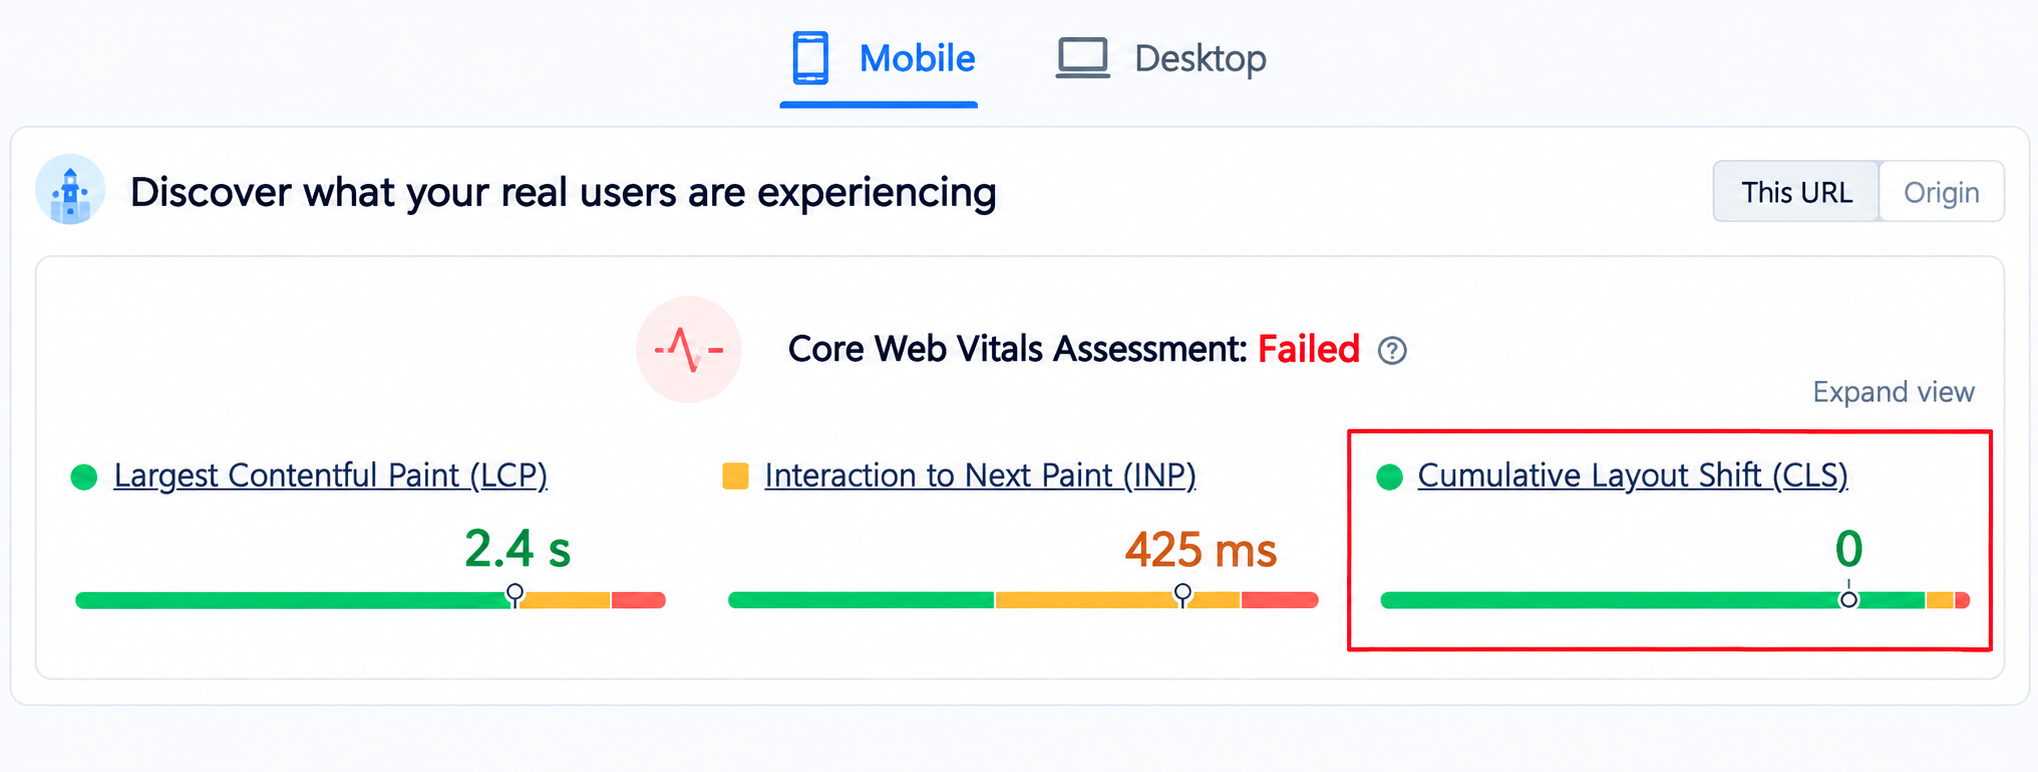The height and width of the screenshot is (772, 2038).
Task: Open the help question mark icon
Action: pos(1392,351)
